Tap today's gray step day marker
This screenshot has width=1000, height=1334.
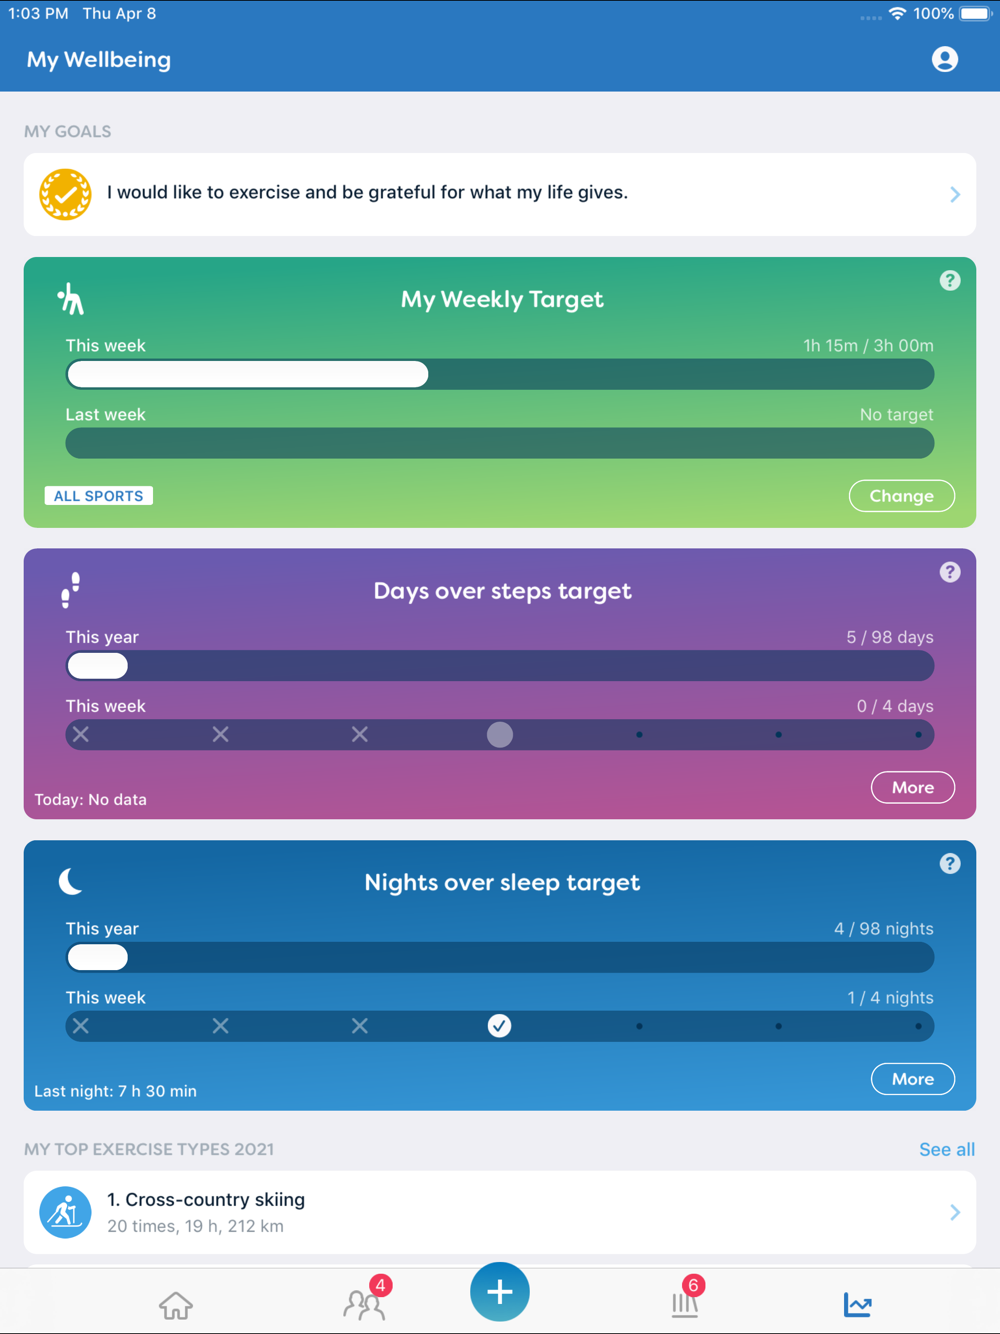[500, 735]
